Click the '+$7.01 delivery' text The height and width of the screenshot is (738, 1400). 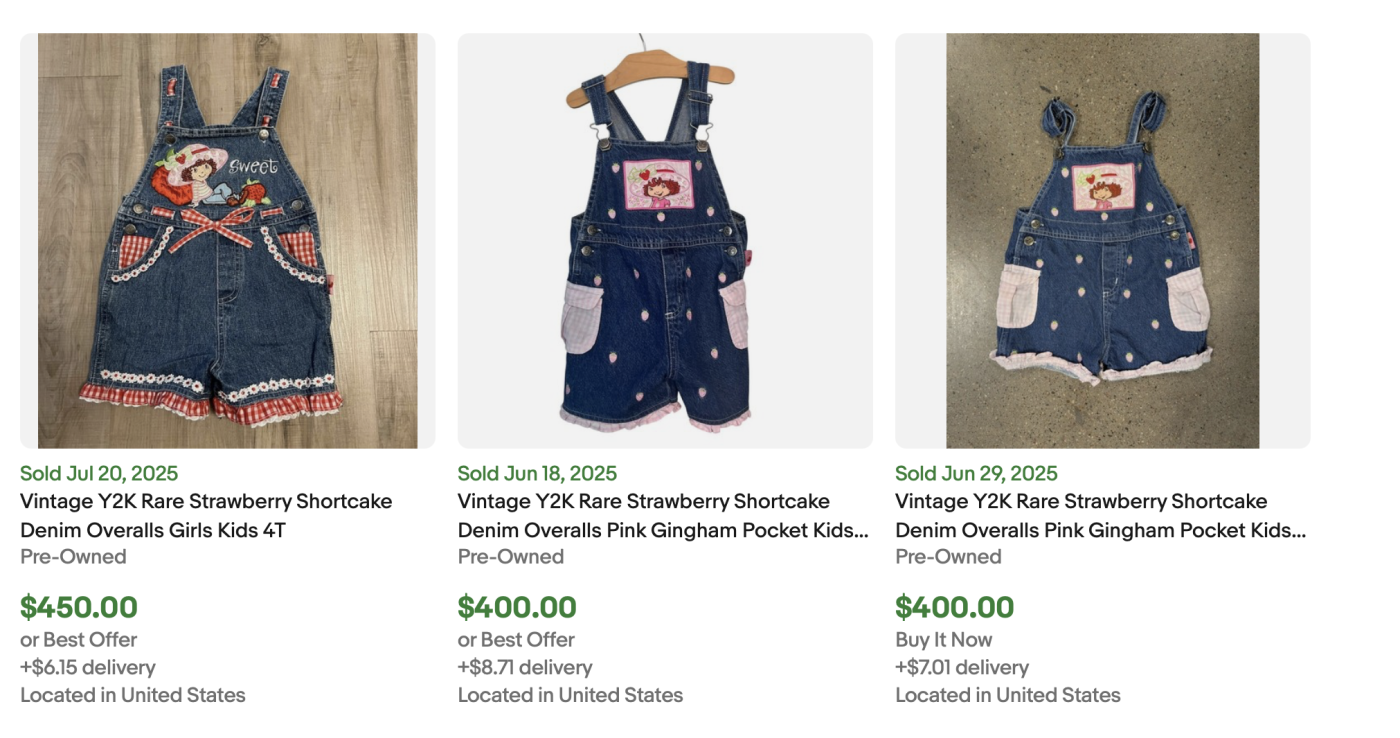point(962,667)
